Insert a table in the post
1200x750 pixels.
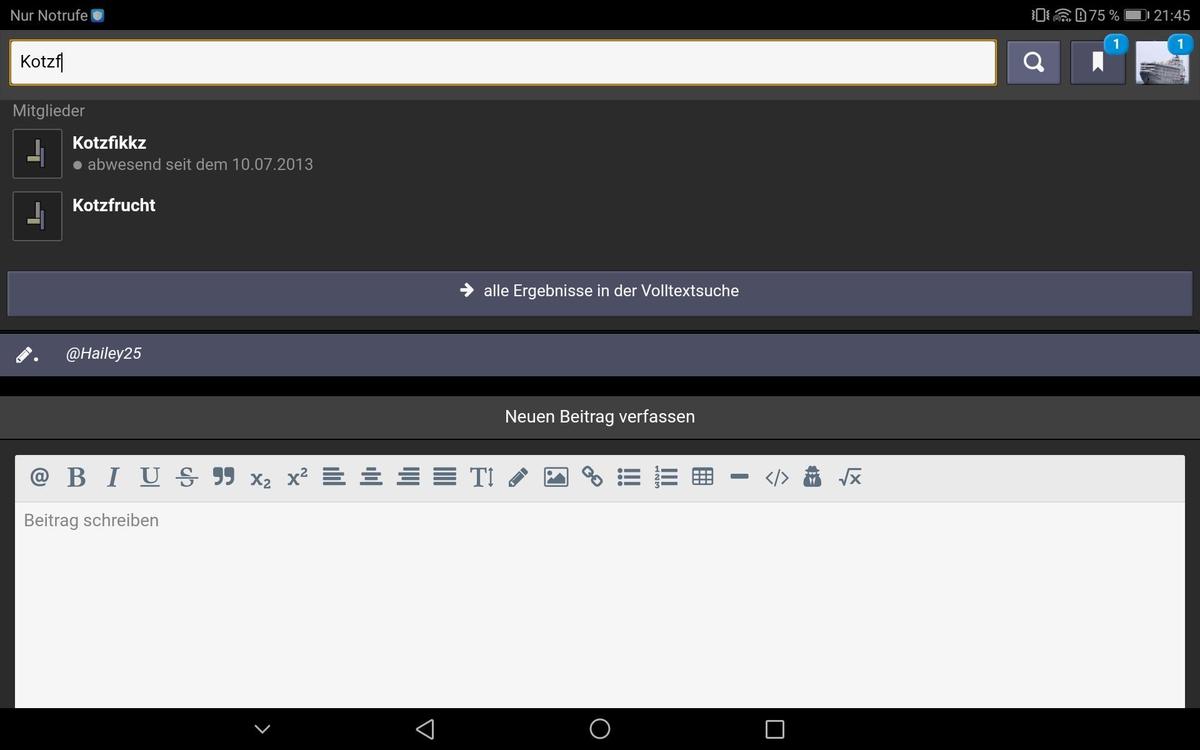(x=703, y=477)
